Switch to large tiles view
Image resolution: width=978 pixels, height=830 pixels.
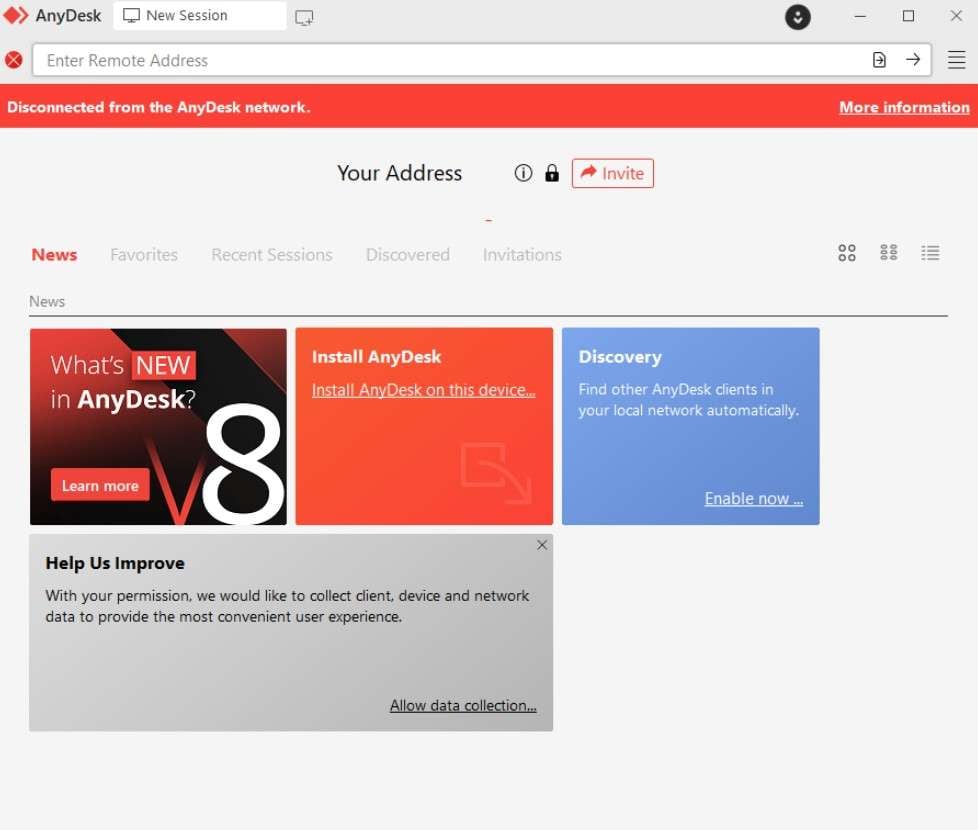(x=846, y=253)
